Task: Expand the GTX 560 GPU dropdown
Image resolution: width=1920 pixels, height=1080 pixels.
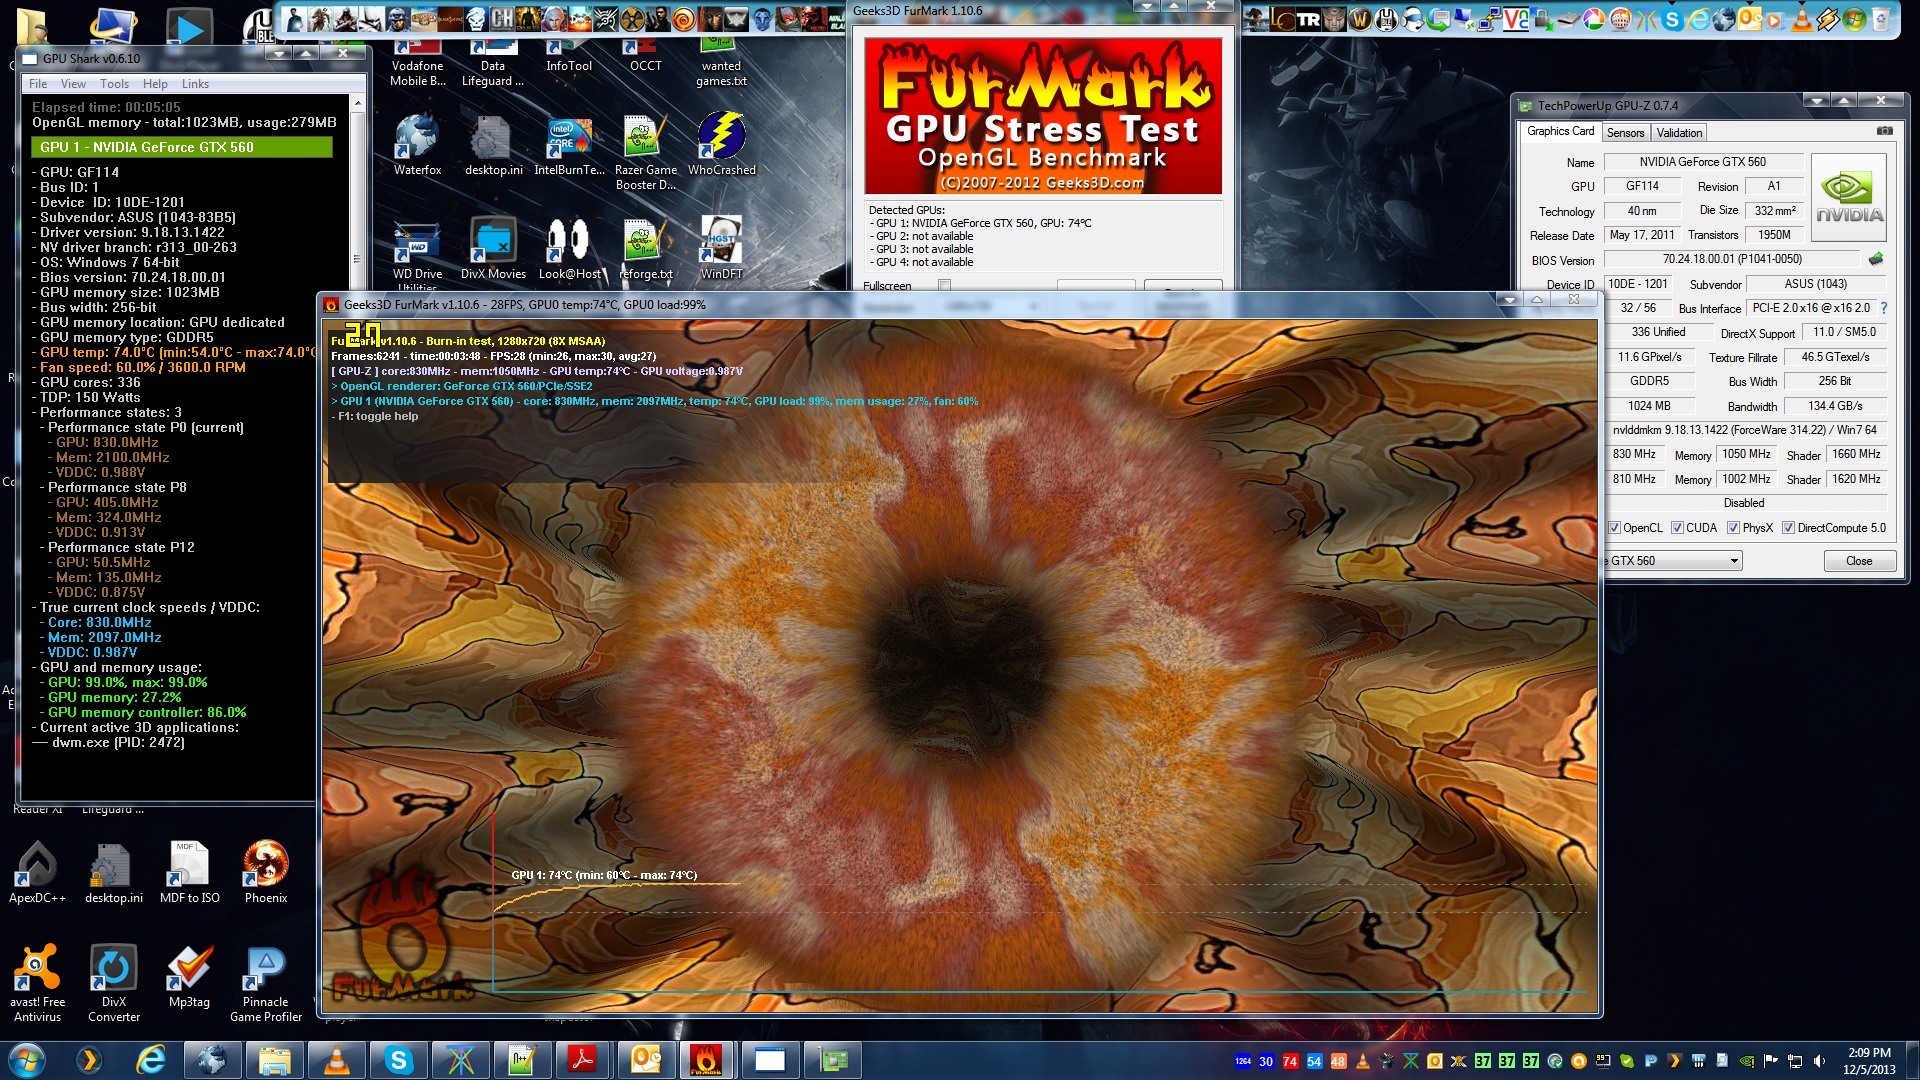Action: (1734, 561)
